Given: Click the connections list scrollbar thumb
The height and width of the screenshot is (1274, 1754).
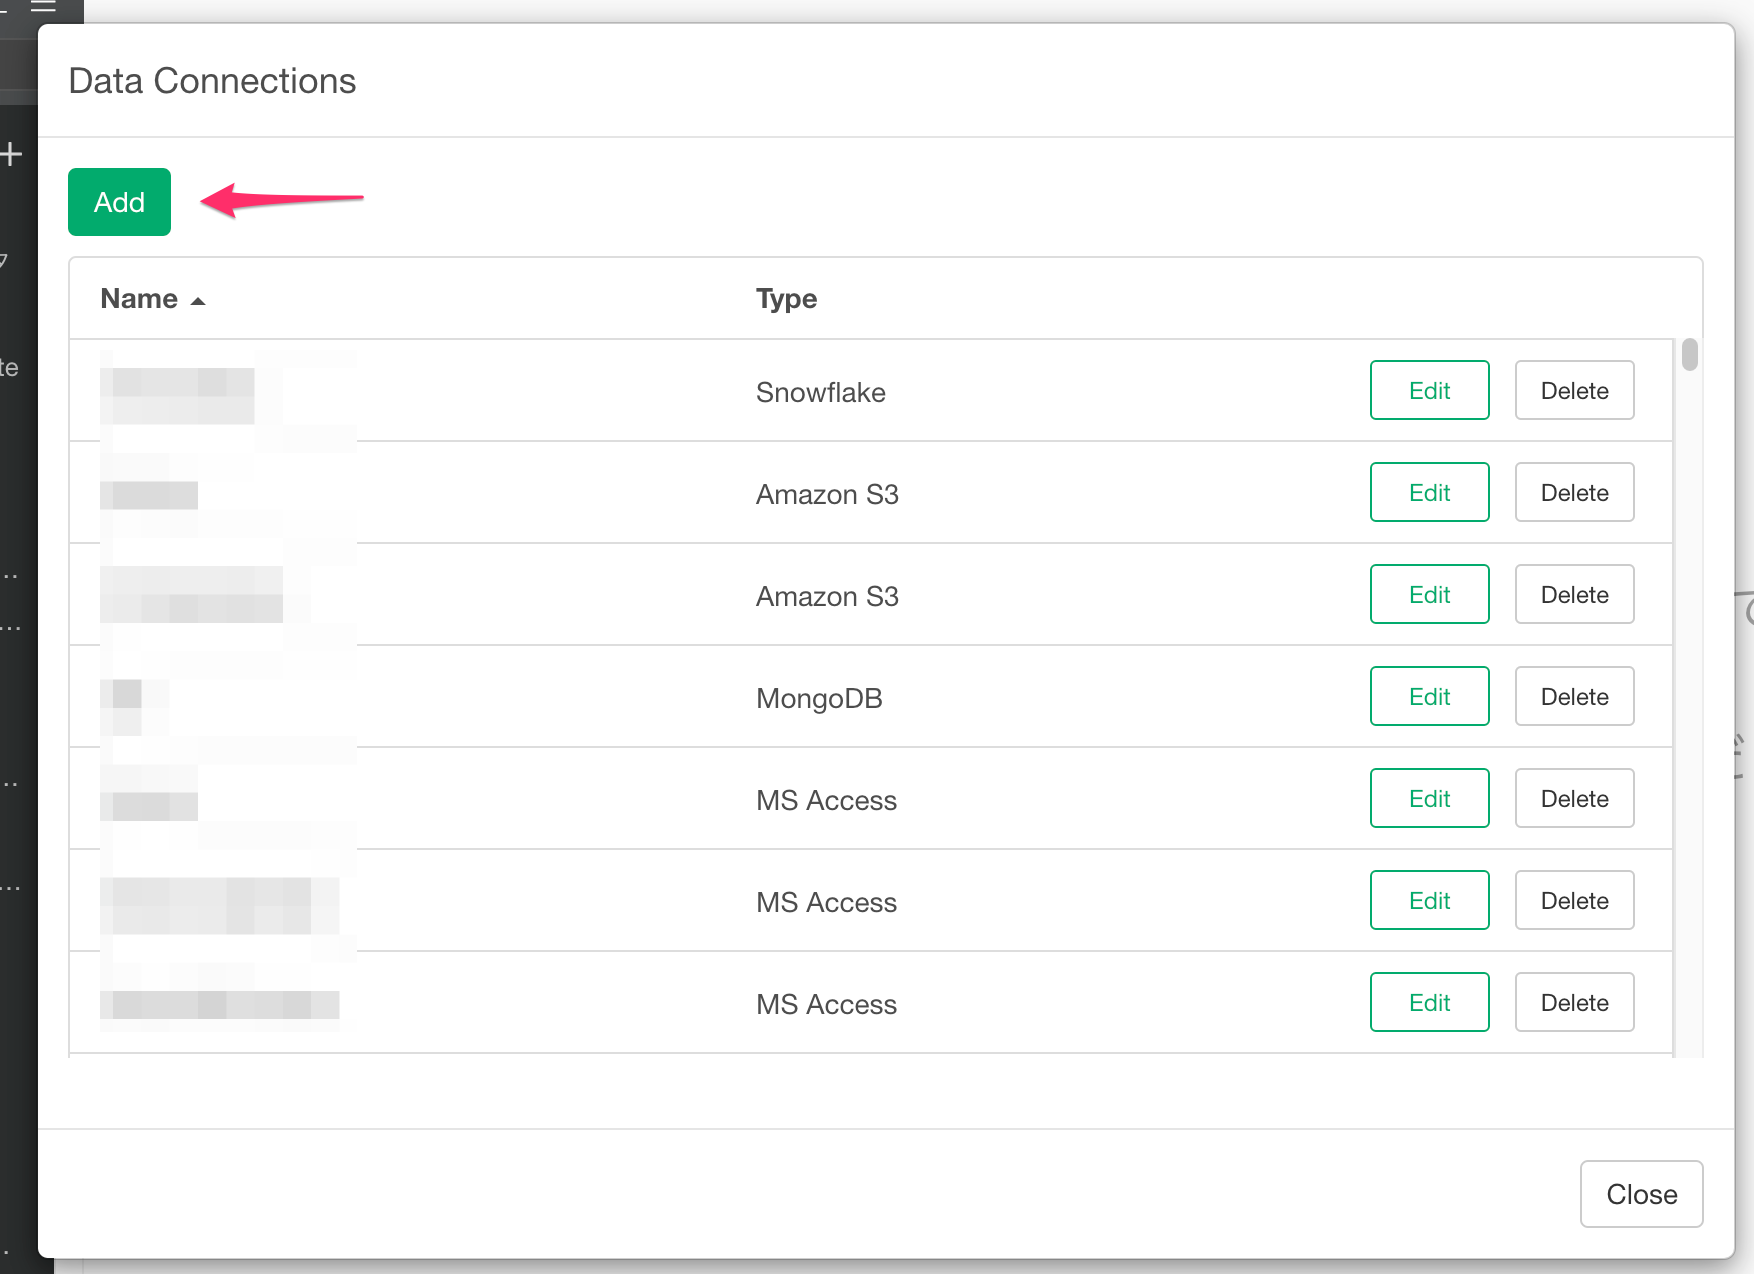Looking at the screenshot, I should tap(1689, 355).
